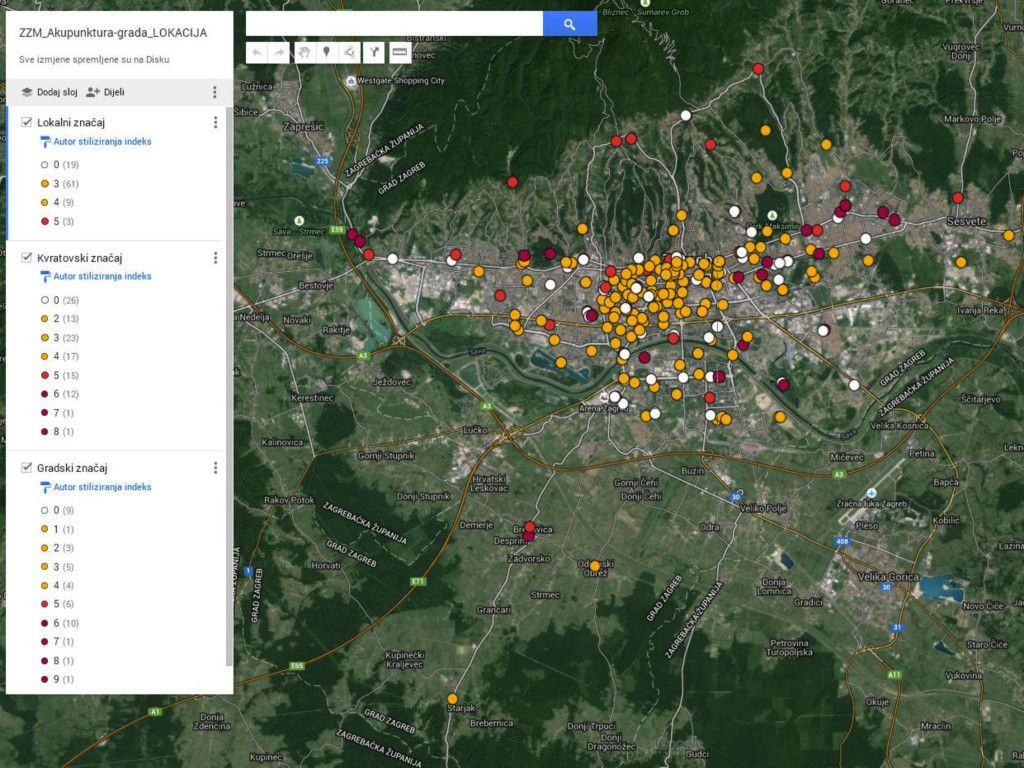The width and height of the screenshot is (1024, 768).
Task: Click Kvratovski značaj layer title
Action: pyautogui.click(x=80, y=258)
